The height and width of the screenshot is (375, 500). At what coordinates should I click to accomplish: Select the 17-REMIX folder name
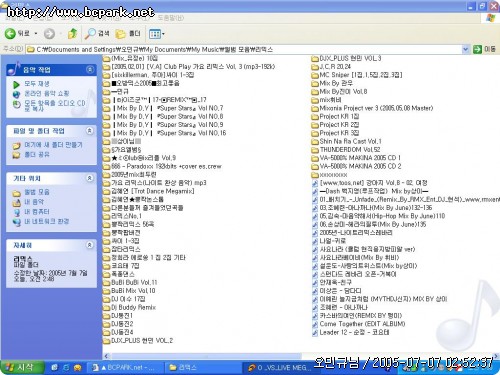159,100
